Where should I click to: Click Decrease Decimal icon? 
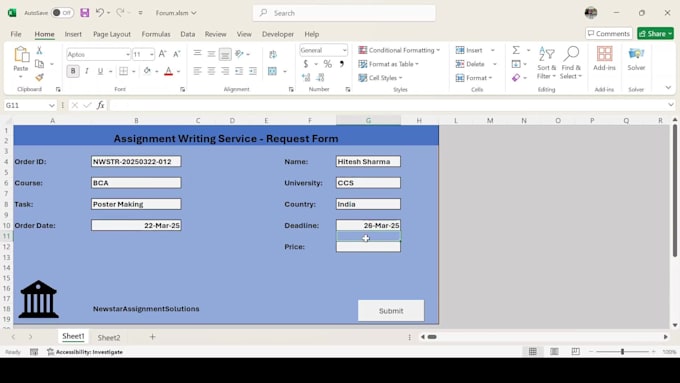(x=320, y=78)
